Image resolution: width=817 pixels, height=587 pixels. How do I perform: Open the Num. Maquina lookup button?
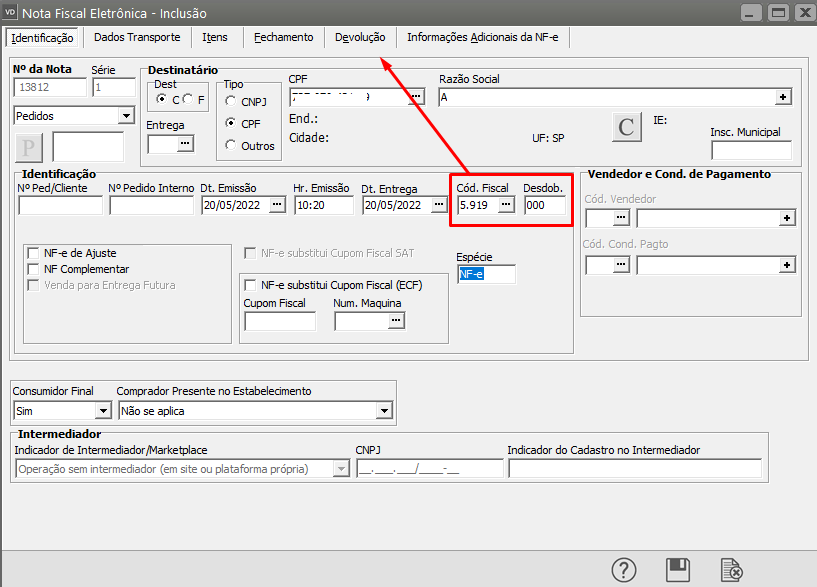(x=396, y=321)
